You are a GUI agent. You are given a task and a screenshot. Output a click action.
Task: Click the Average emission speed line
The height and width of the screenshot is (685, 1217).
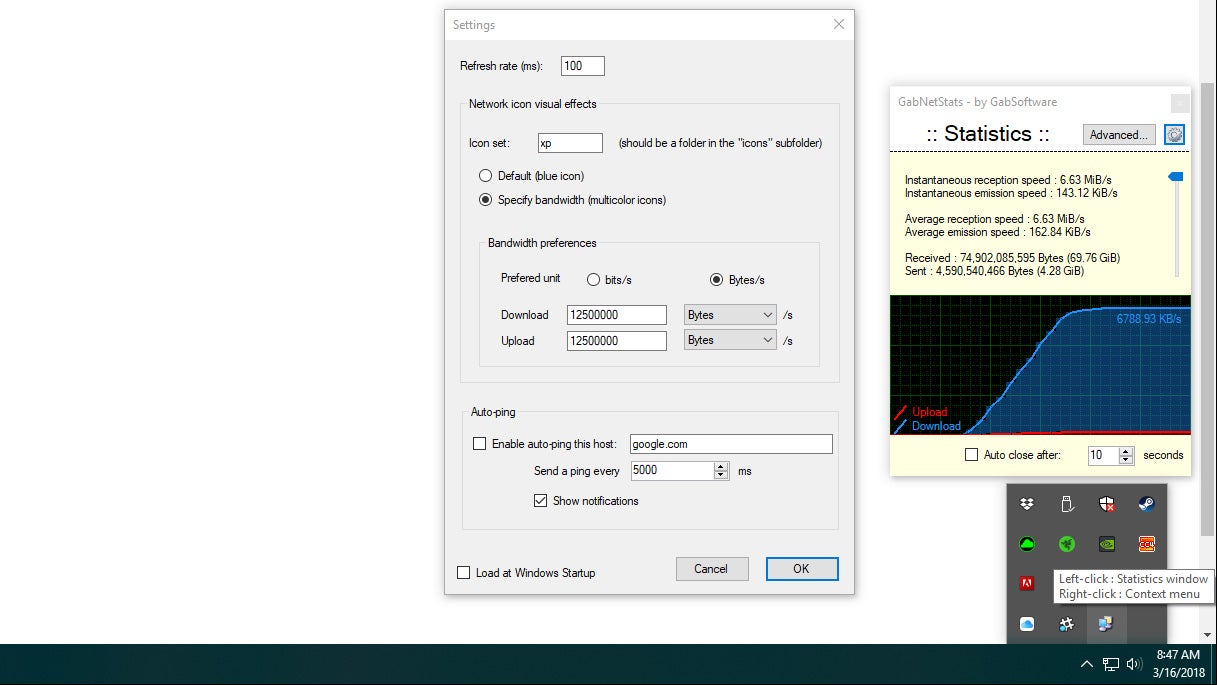click(998, 232)
